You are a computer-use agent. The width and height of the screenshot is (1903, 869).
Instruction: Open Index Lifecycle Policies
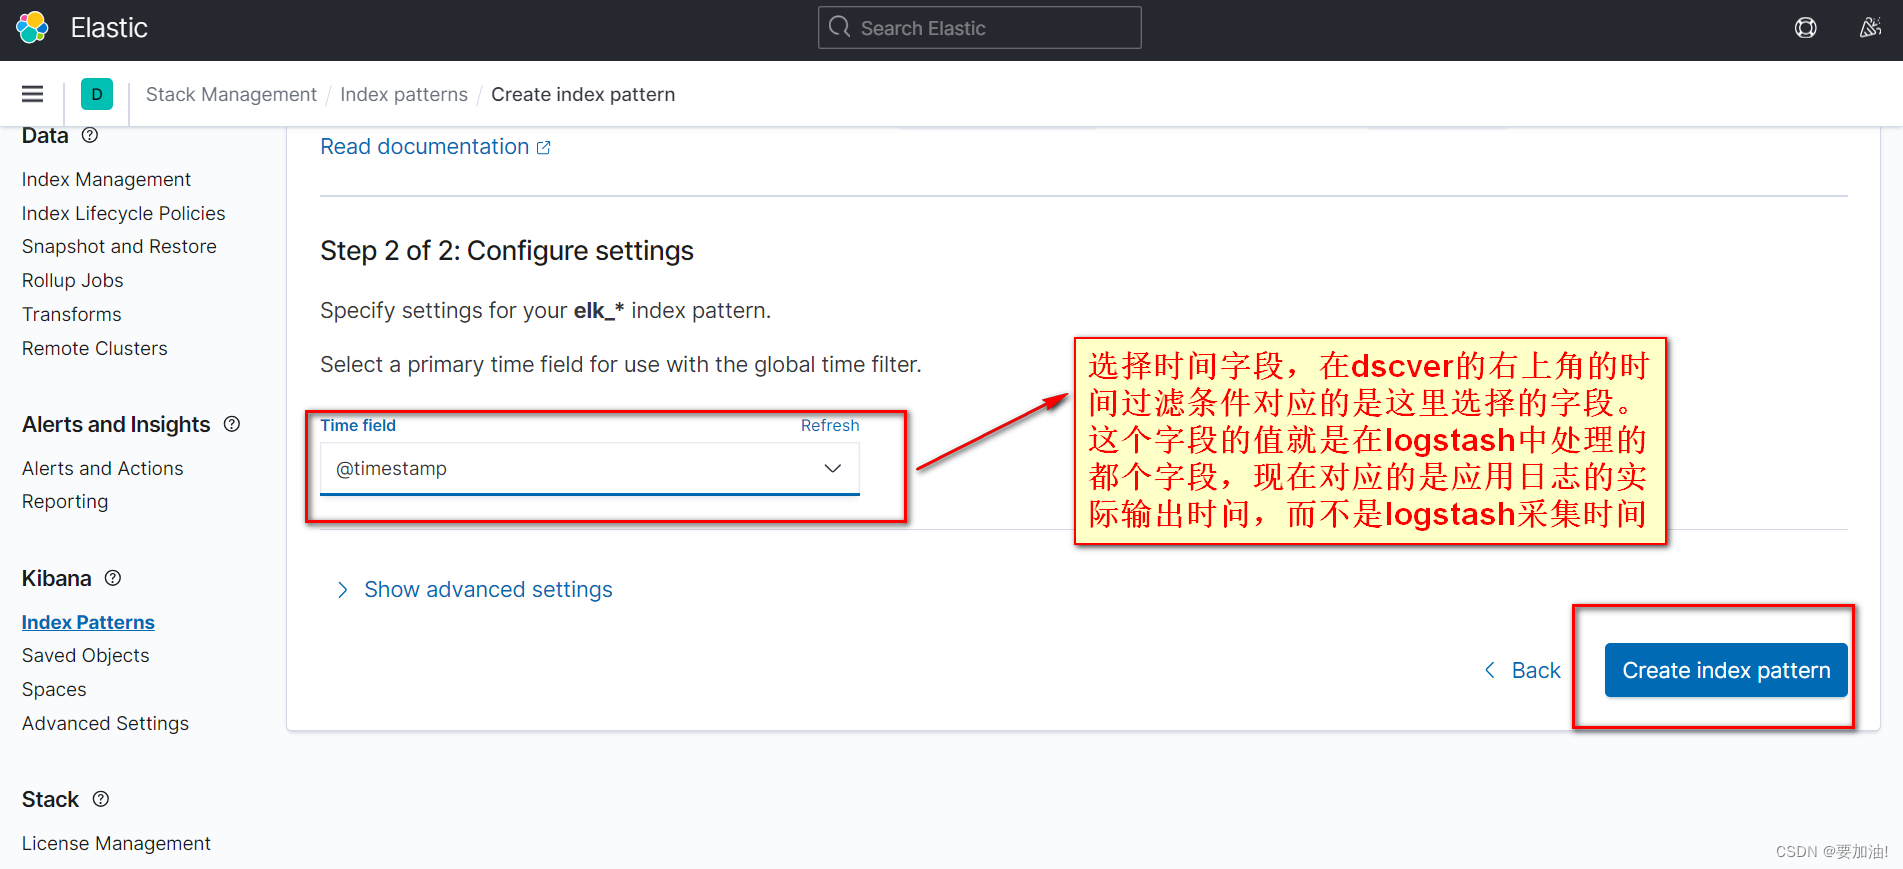(124, 213)
